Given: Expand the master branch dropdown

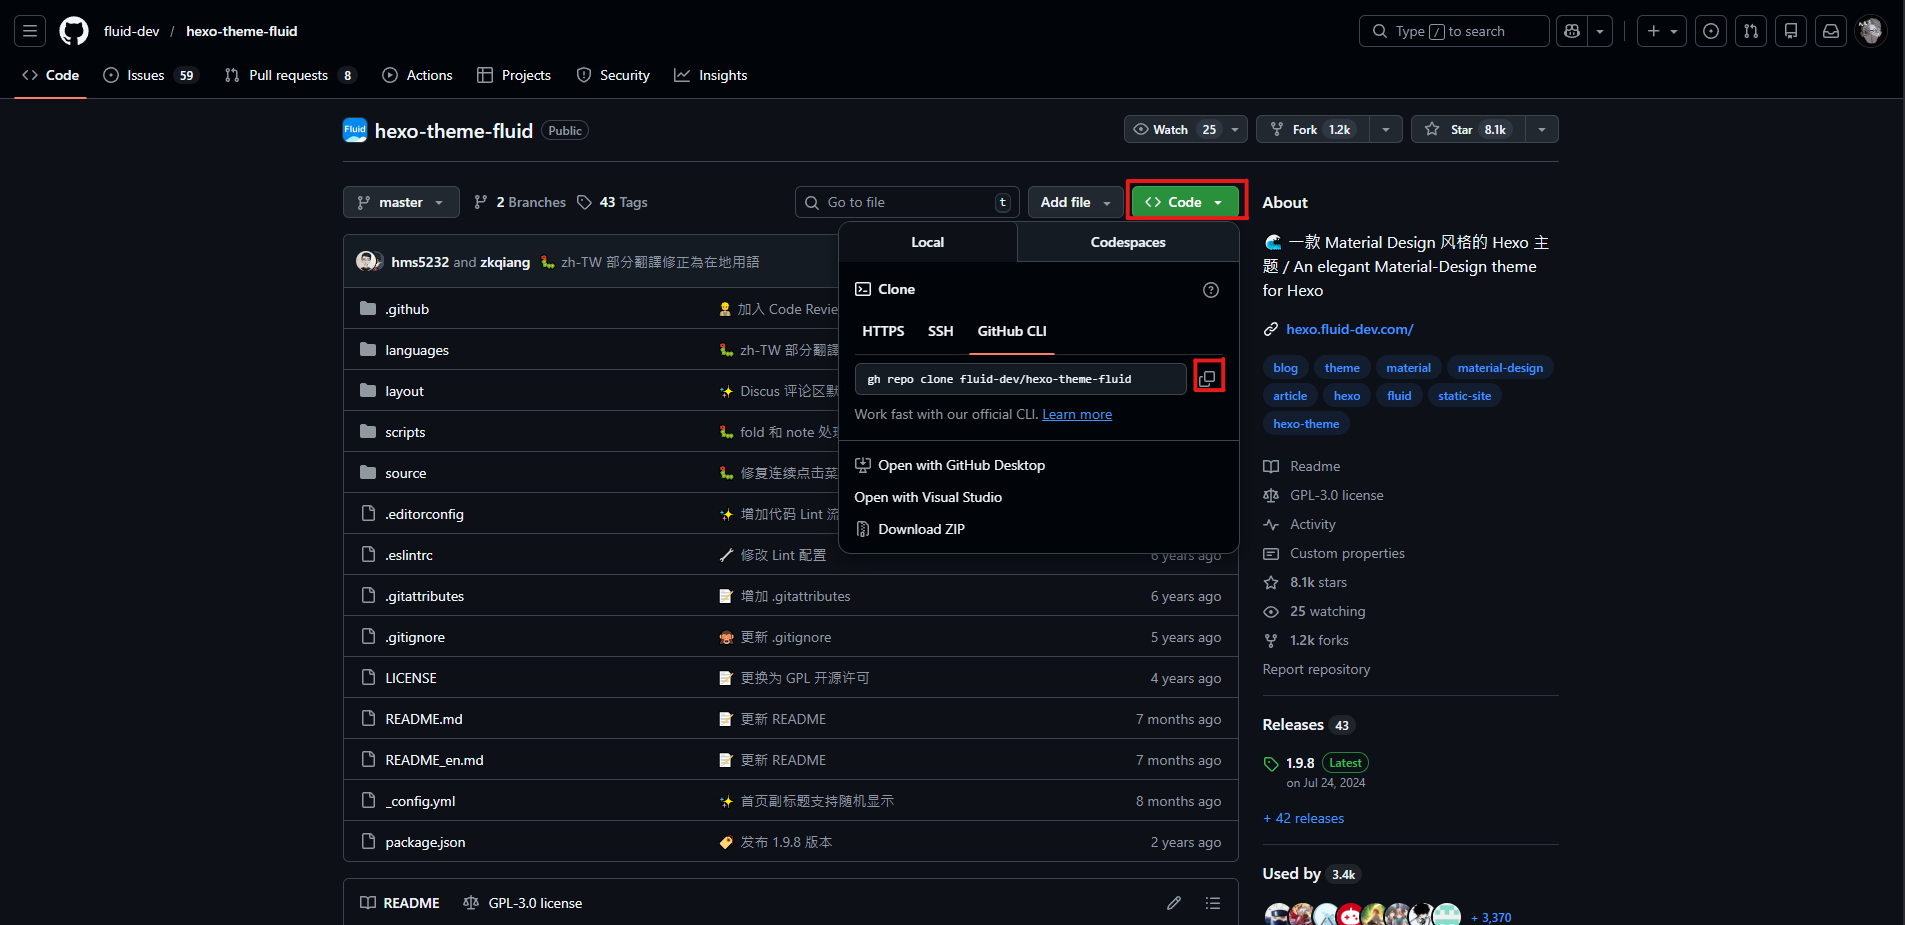Looking at the screenshot, I should (x=401, y=202).
